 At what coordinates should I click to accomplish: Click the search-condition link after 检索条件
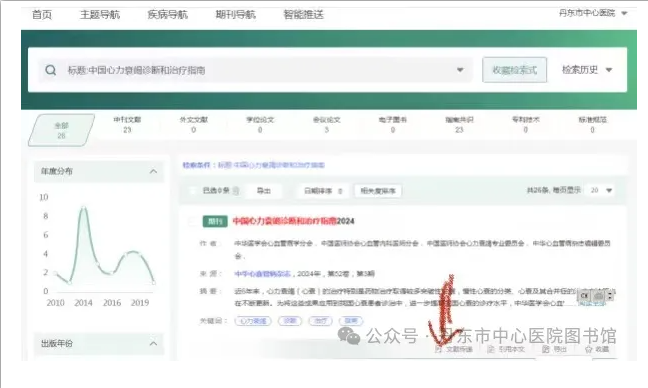[x=271, y=165]
